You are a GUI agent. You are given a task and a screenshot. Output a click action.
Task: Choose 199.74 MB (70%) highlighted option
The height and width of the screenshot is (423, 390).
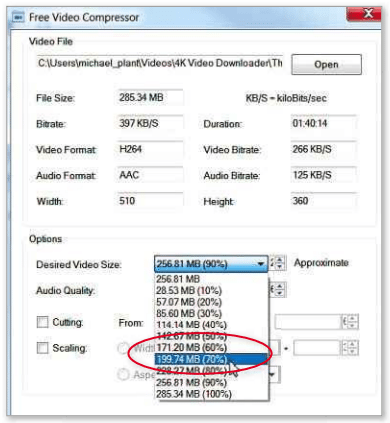pyautogui.click(x=211, y=359)
